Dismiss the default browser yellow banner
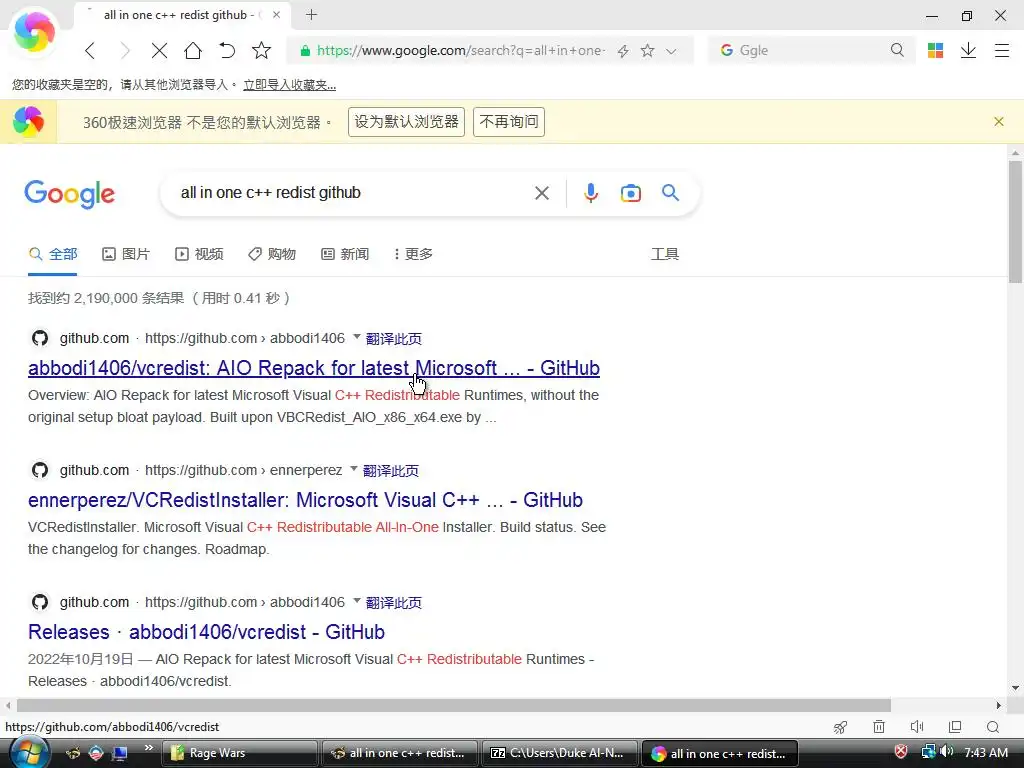The width and height of the screenshot is (1024, 768). 999,121
